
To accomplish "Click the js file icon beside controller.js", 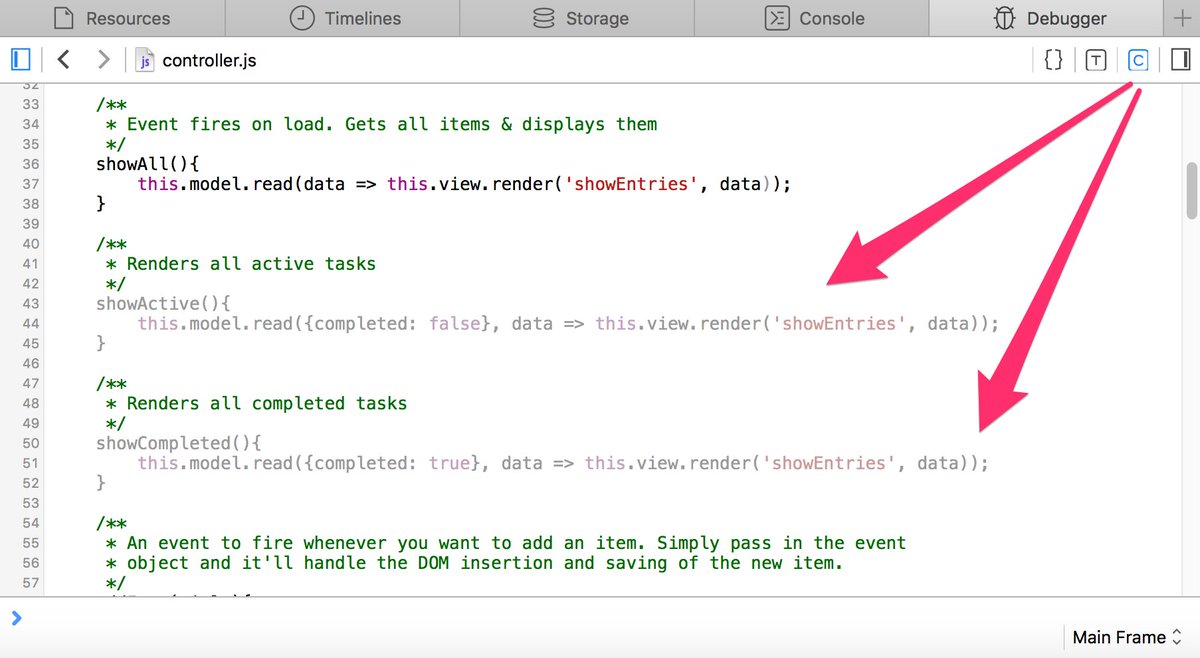I will coord(145,60).
